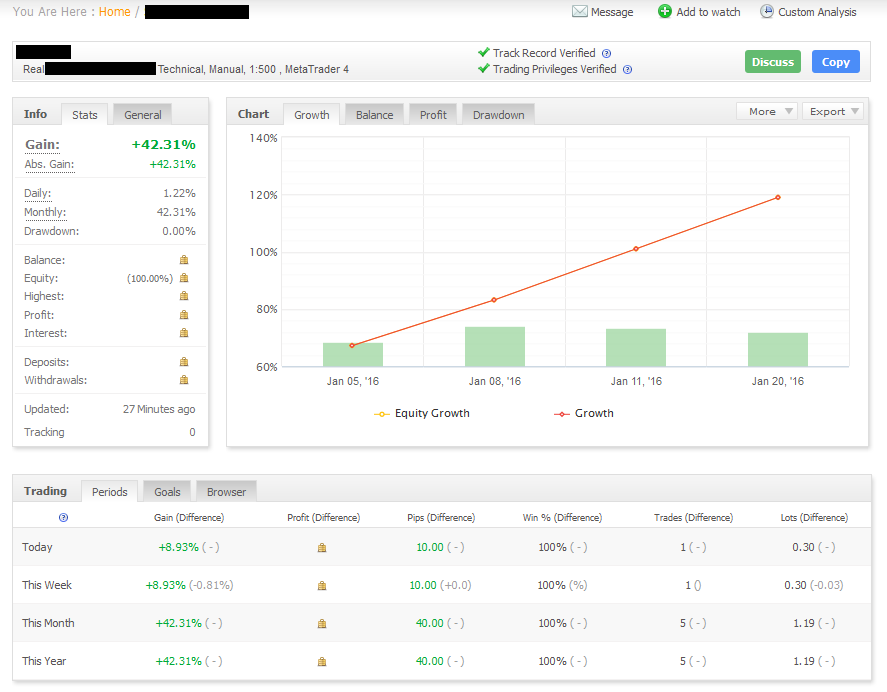
Task: Click locked profit icon in Today row
Action: pyautogui.click(x=322, y=548)
